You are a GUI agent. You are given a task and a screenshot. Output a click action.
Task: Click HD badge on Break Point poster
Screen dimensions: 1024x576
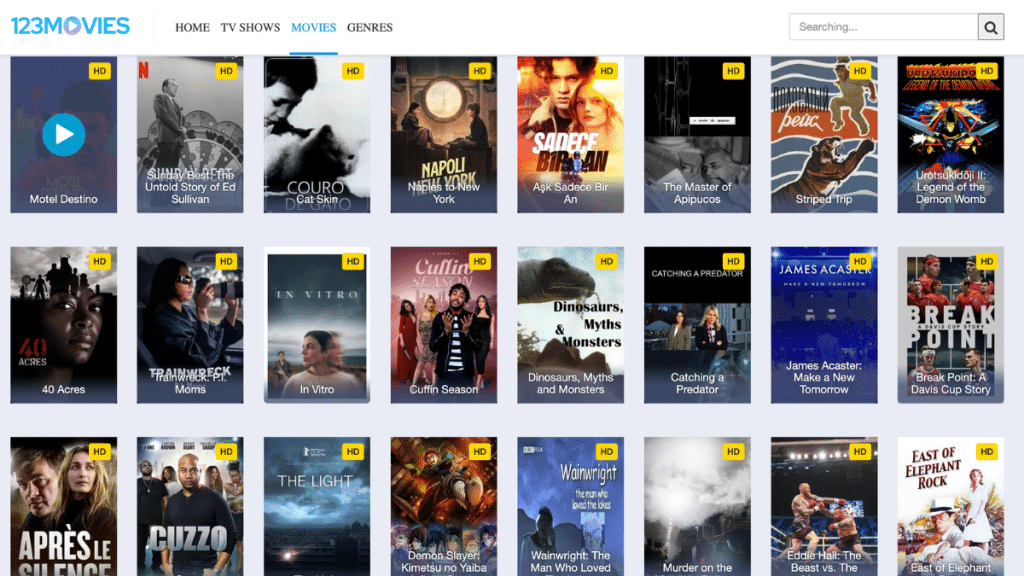click(986, 261)
